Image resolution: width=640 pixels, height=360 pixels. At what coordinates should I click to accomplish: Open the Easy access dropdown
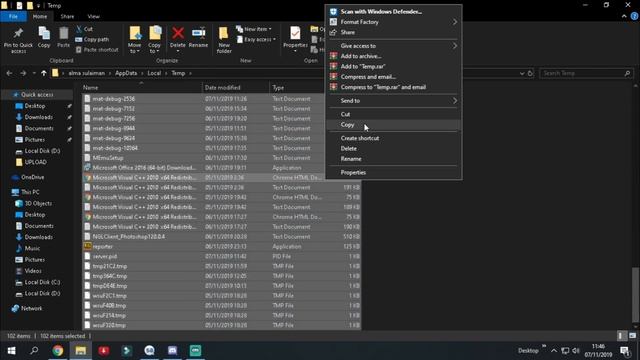click(256, 40)
